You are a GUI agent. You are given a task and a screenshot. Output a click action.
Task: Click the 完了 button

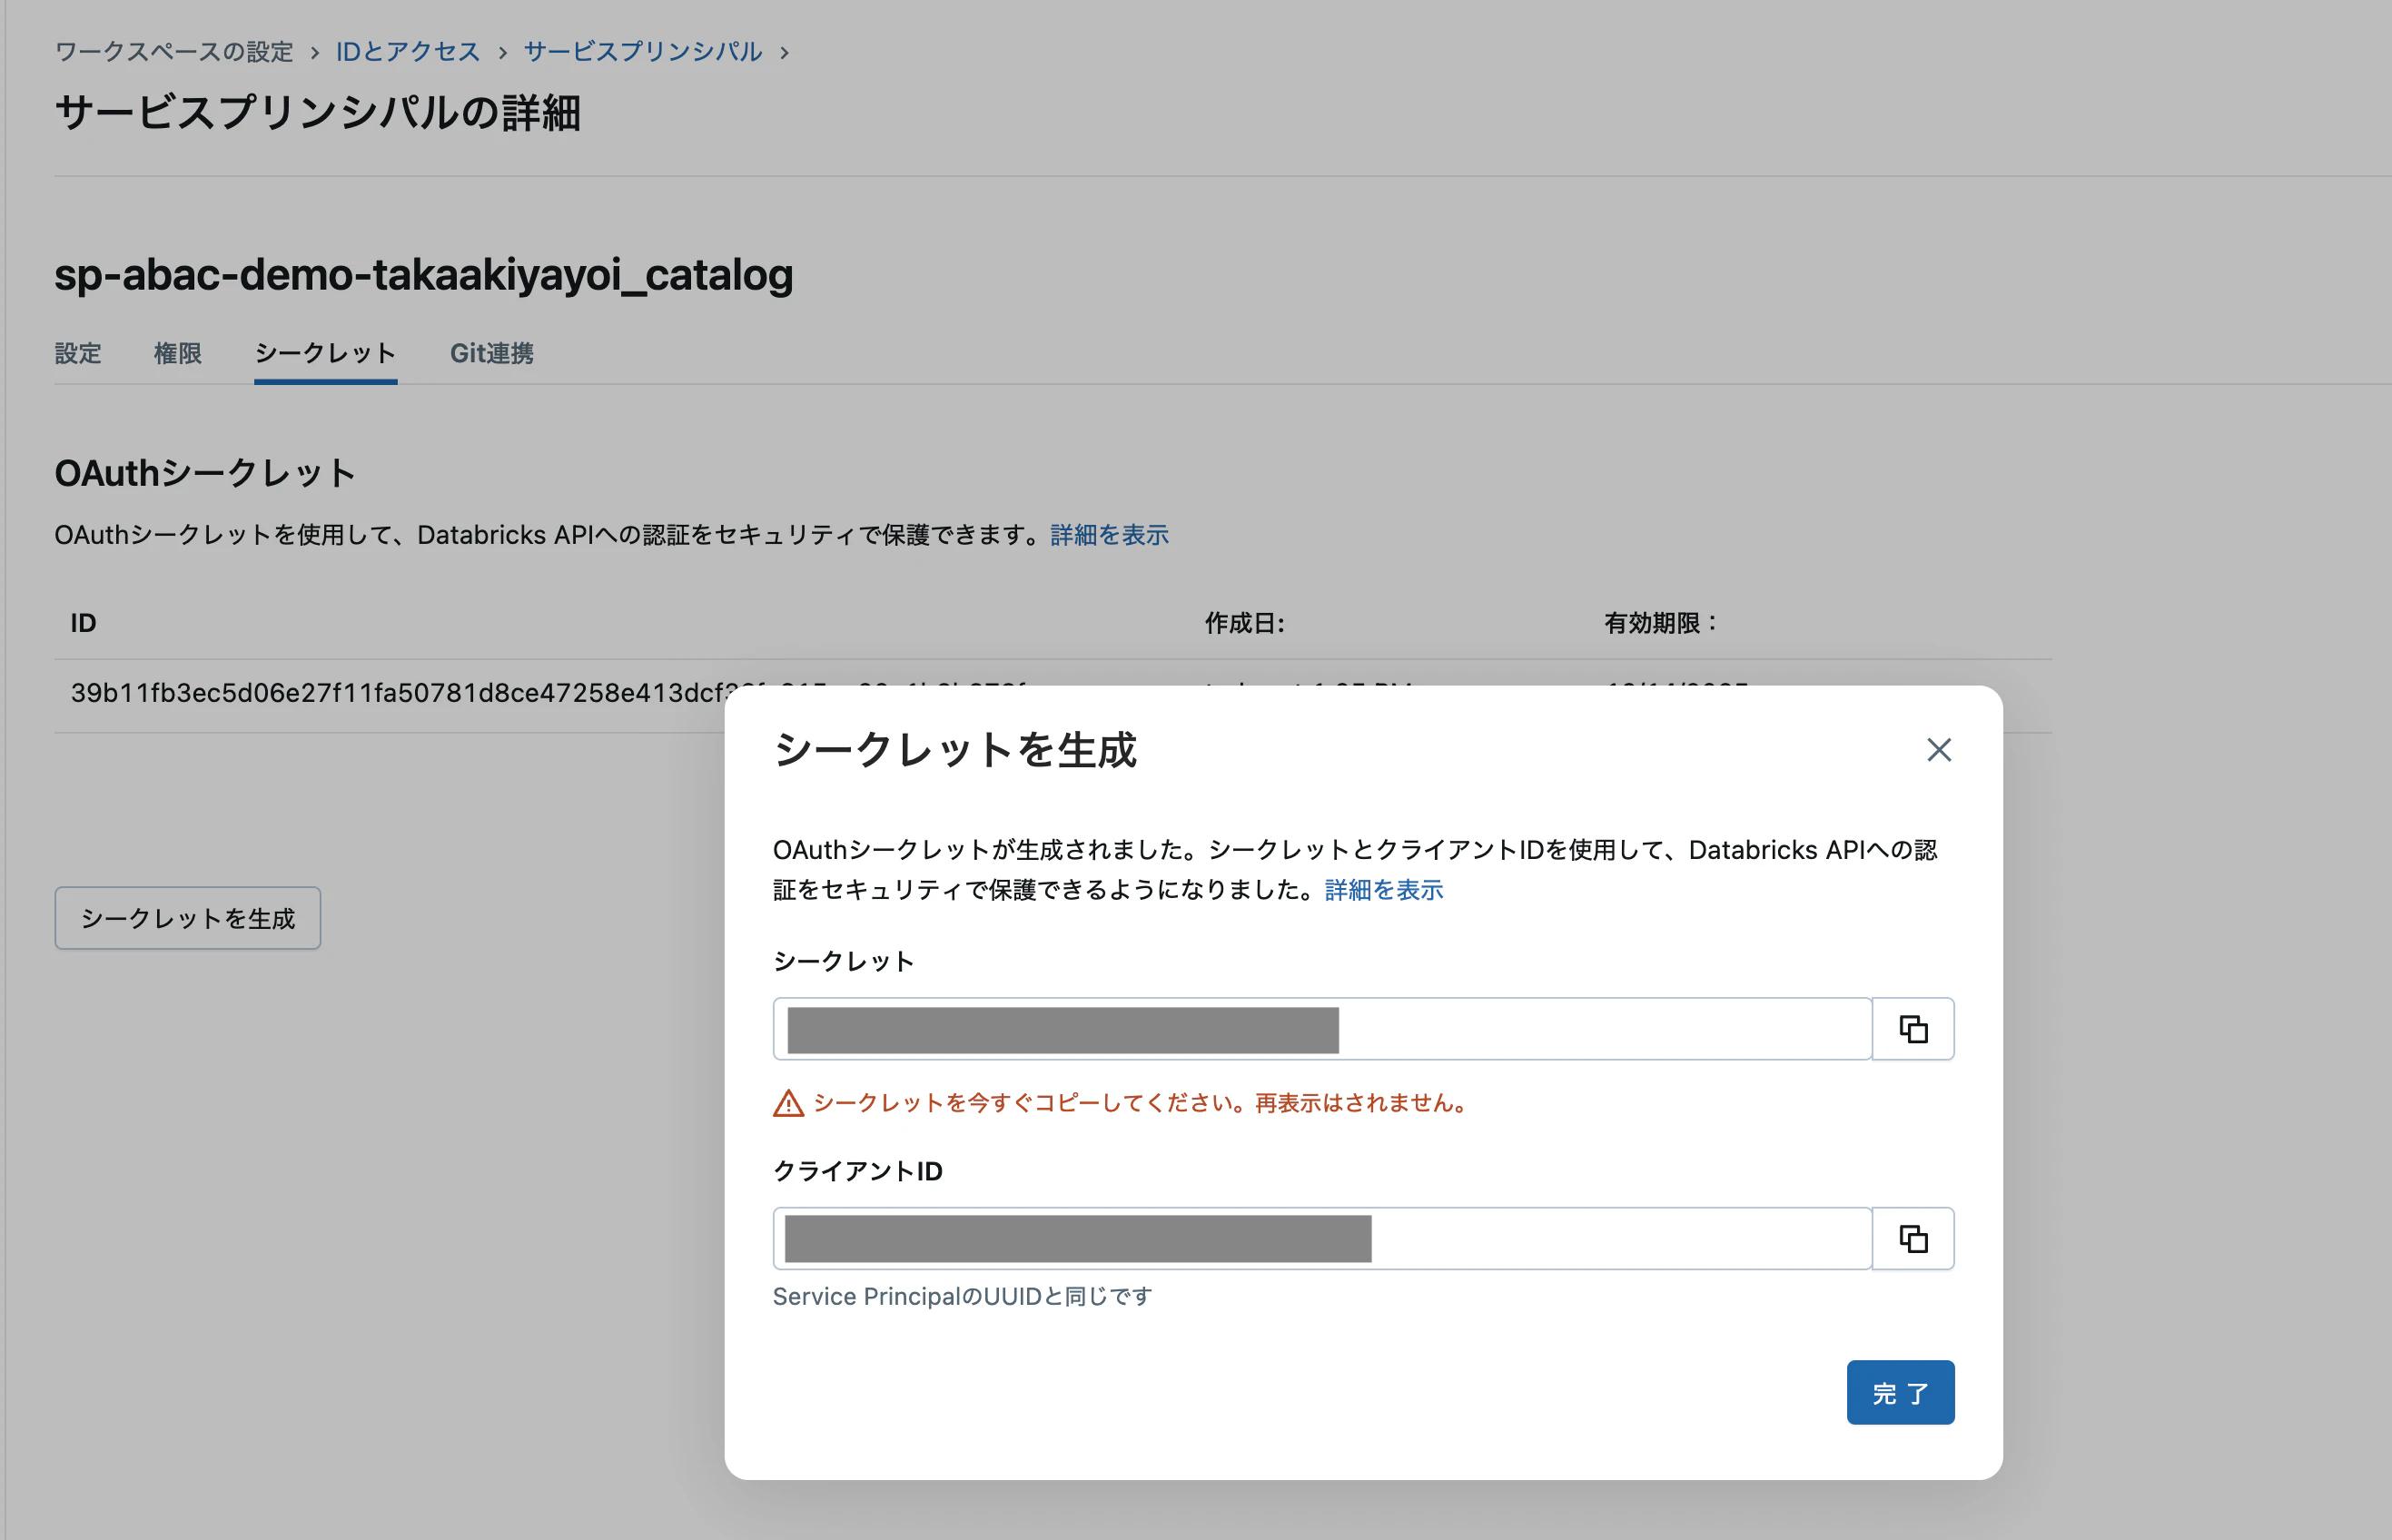click(x=1900, y=1392)
